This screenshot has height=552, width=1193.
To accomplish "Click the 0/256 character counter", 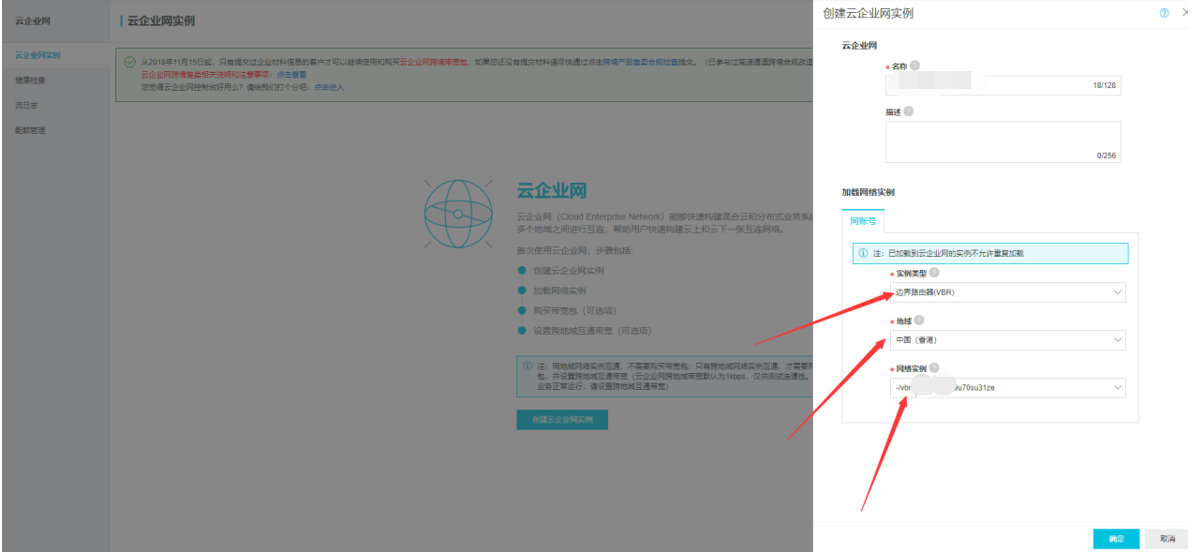I will click(1106, 154).
